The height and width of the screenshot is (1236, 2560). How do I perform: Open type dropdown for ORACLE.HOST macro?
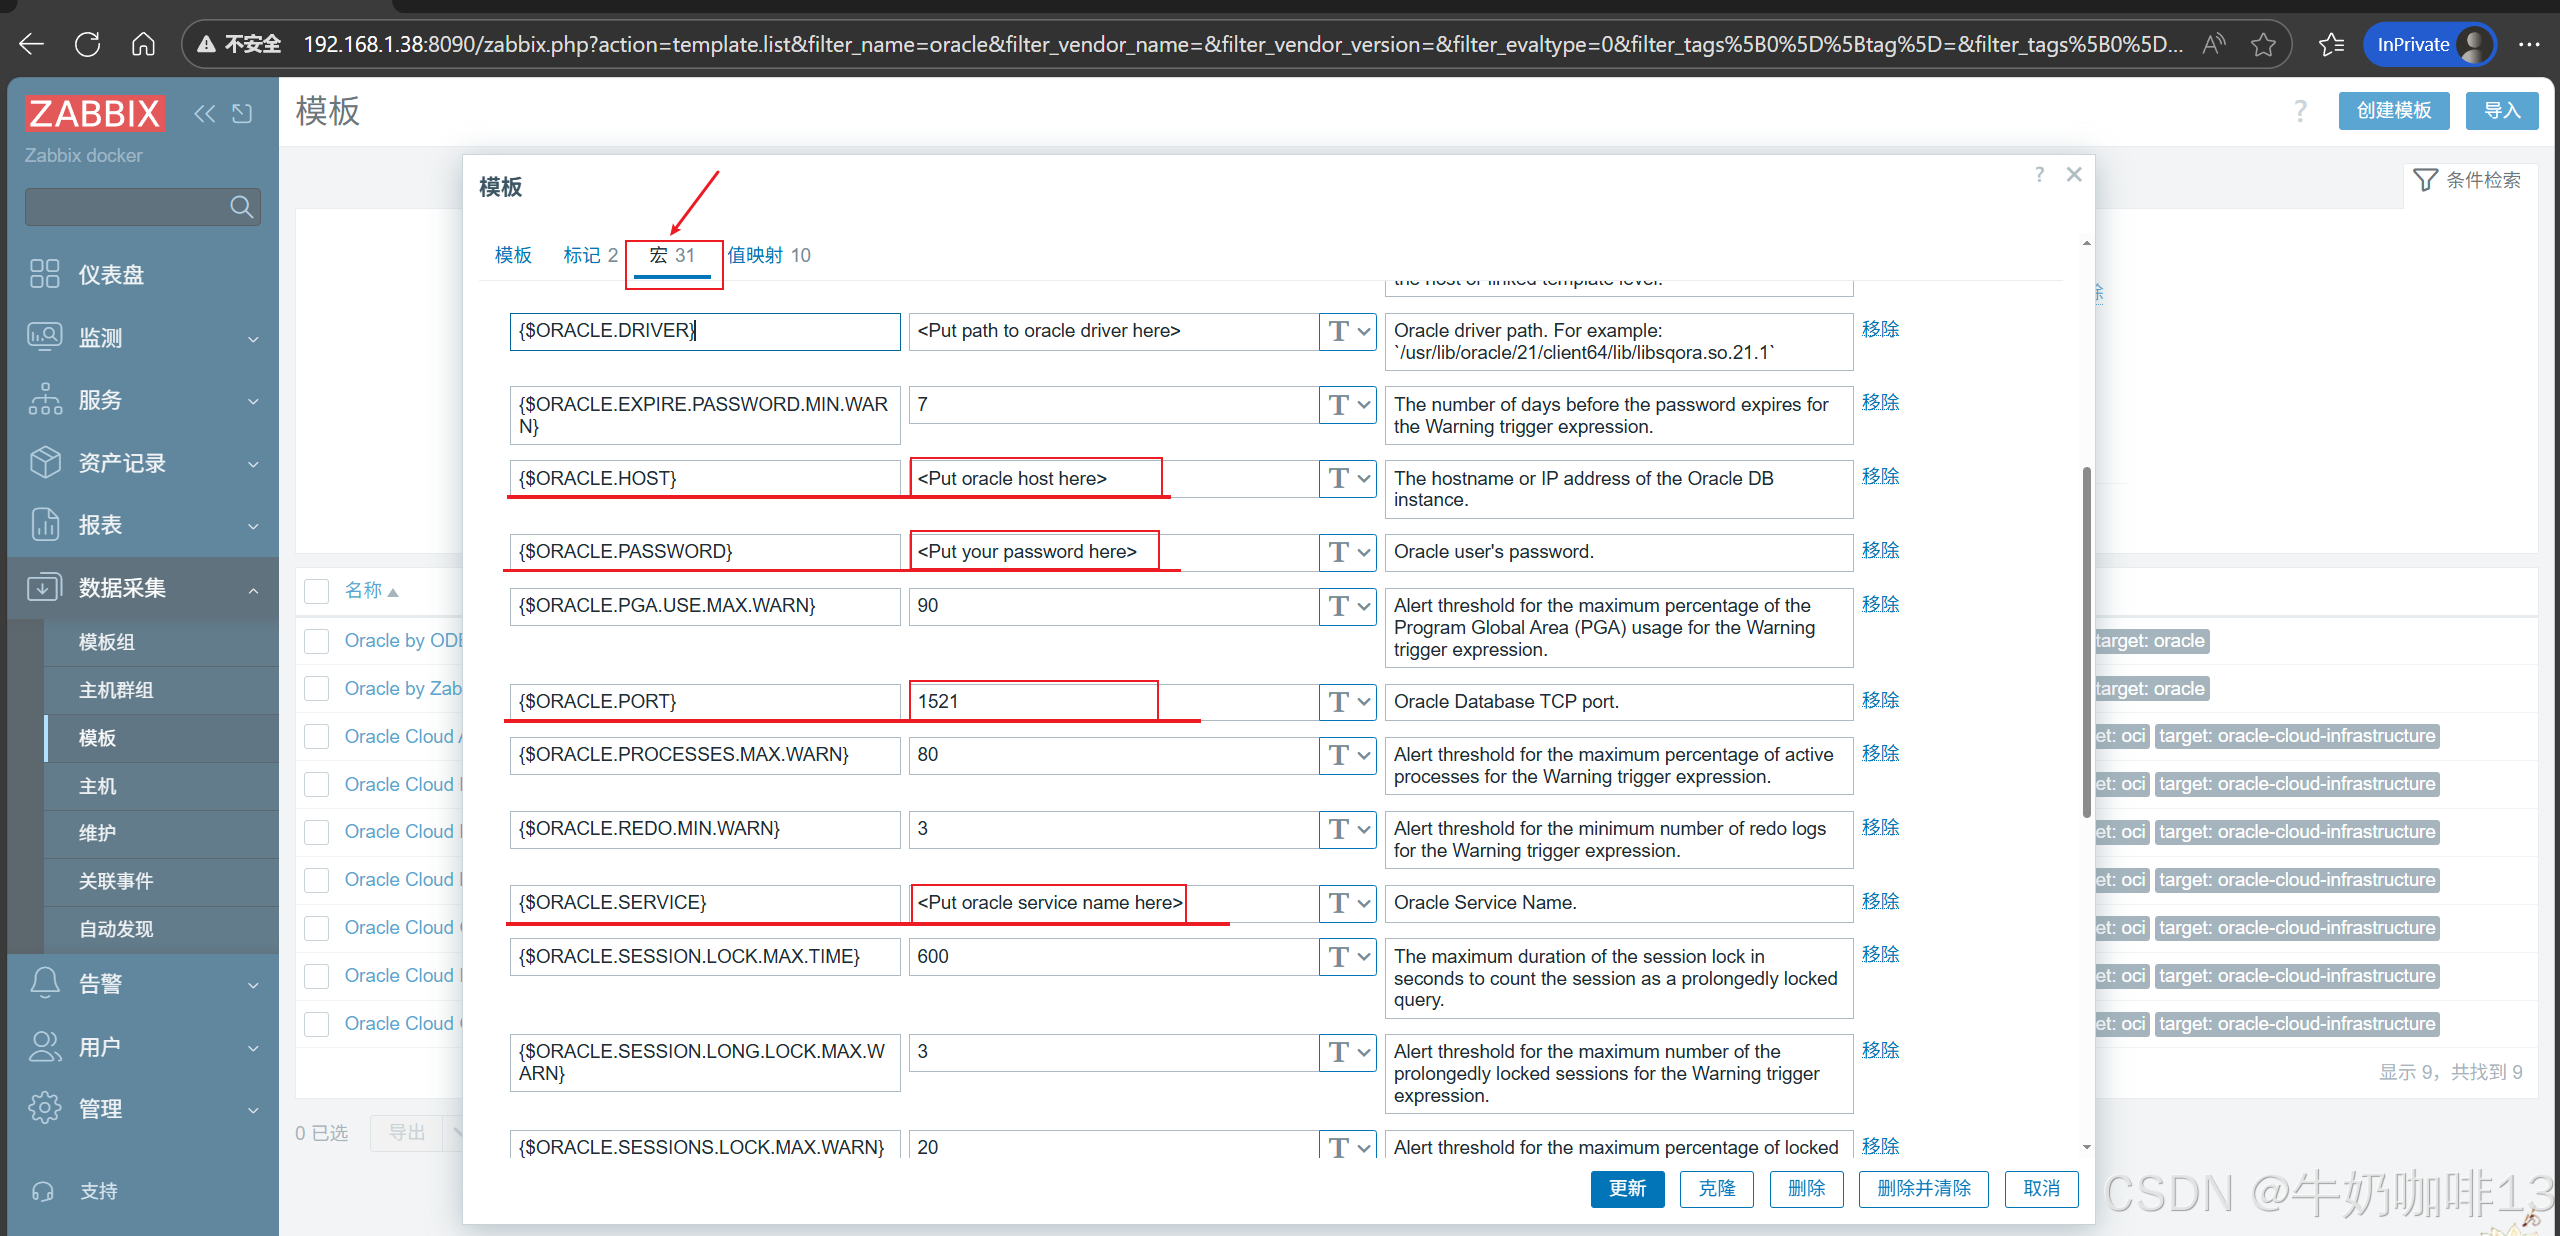click(x=1348, y=479)
